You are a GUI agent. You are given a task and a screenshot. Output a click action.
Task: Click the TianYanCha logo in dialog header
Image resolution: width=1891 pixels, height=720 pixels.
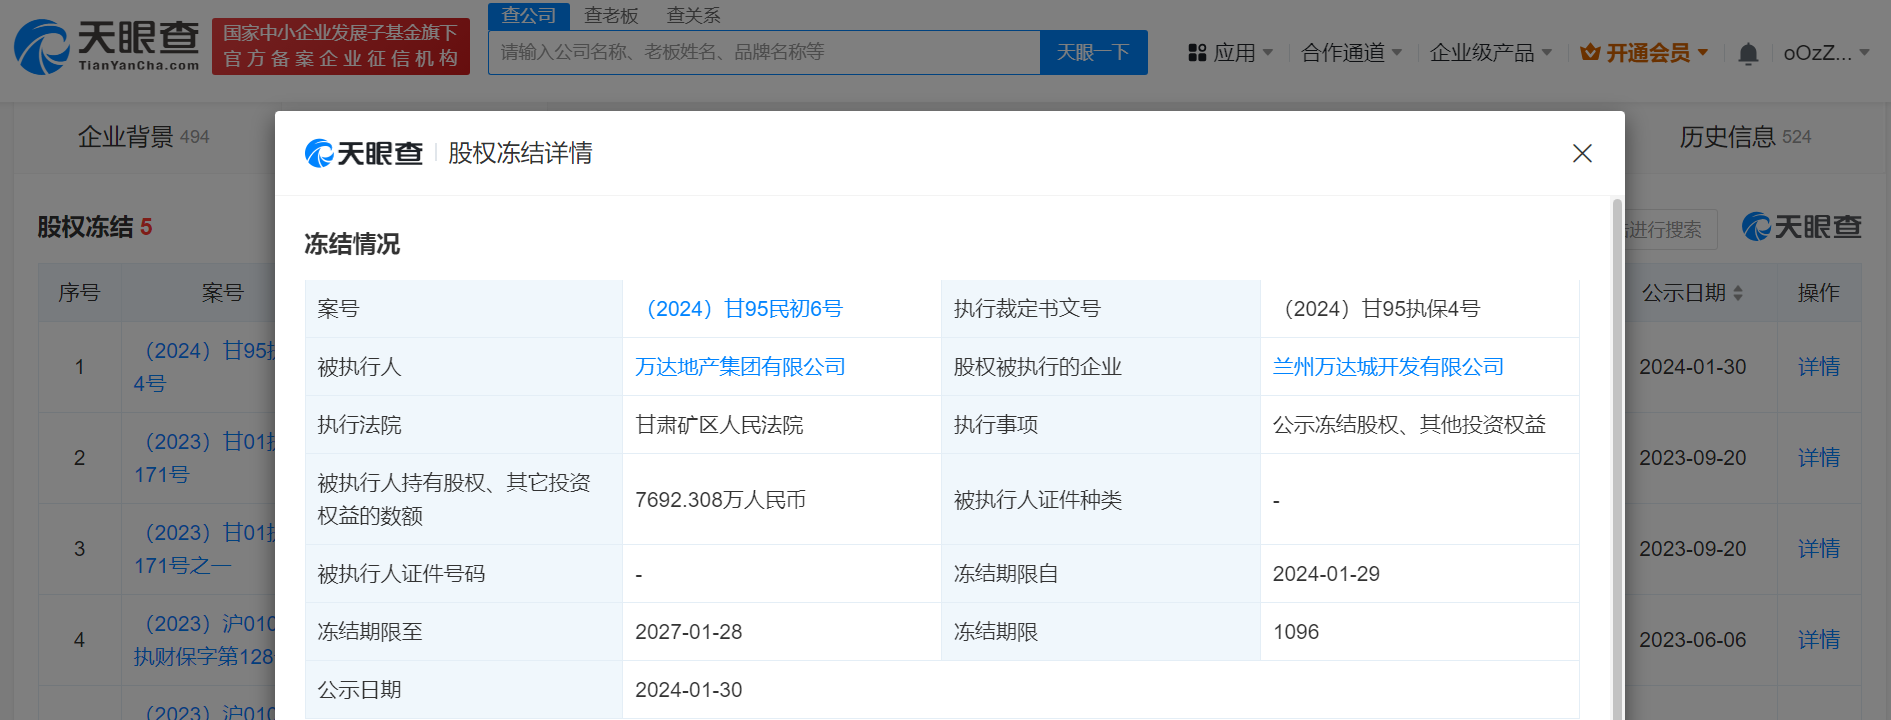pos(364,153)
